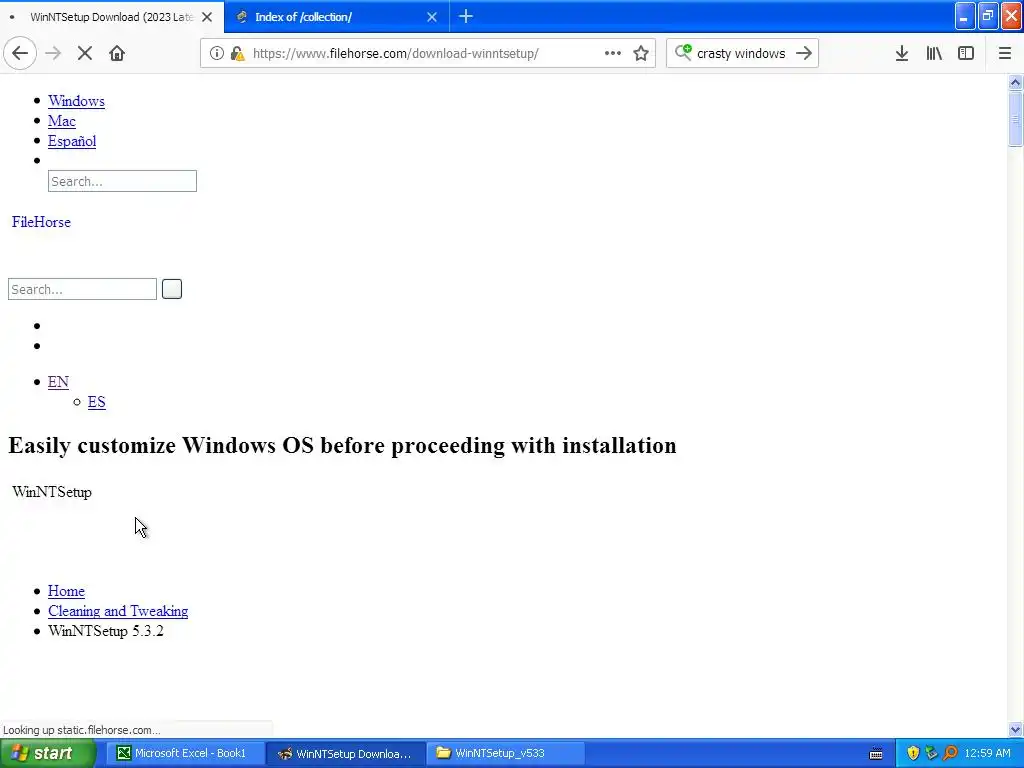
Task: Select the EN language link
Action: tap(58, 382)
